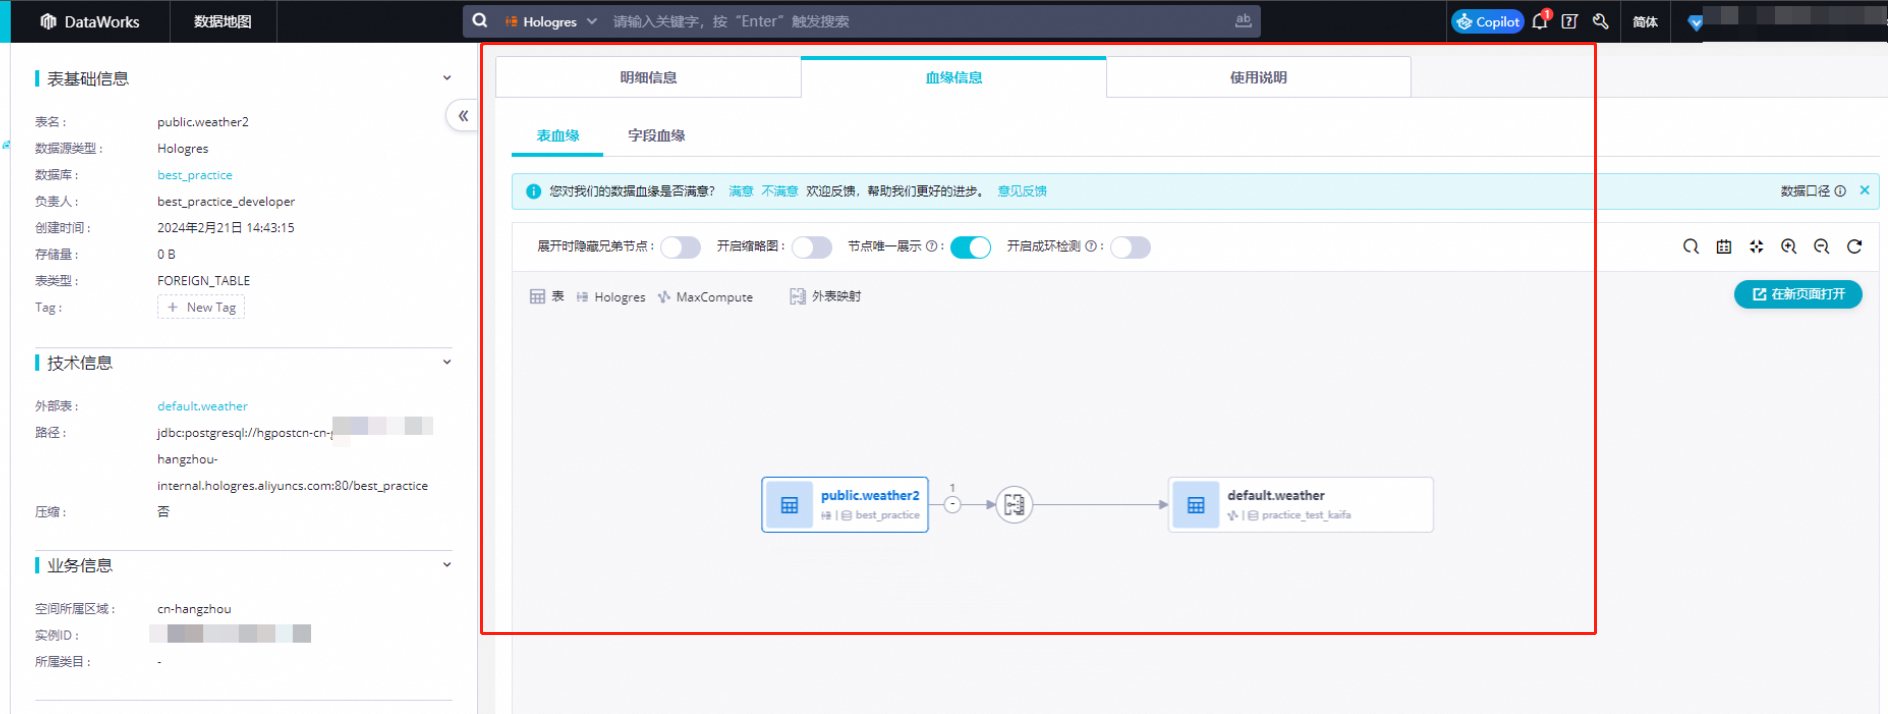Click the DataWorks logo
The width and height of the screenshot is (1888, 714).
89,21
